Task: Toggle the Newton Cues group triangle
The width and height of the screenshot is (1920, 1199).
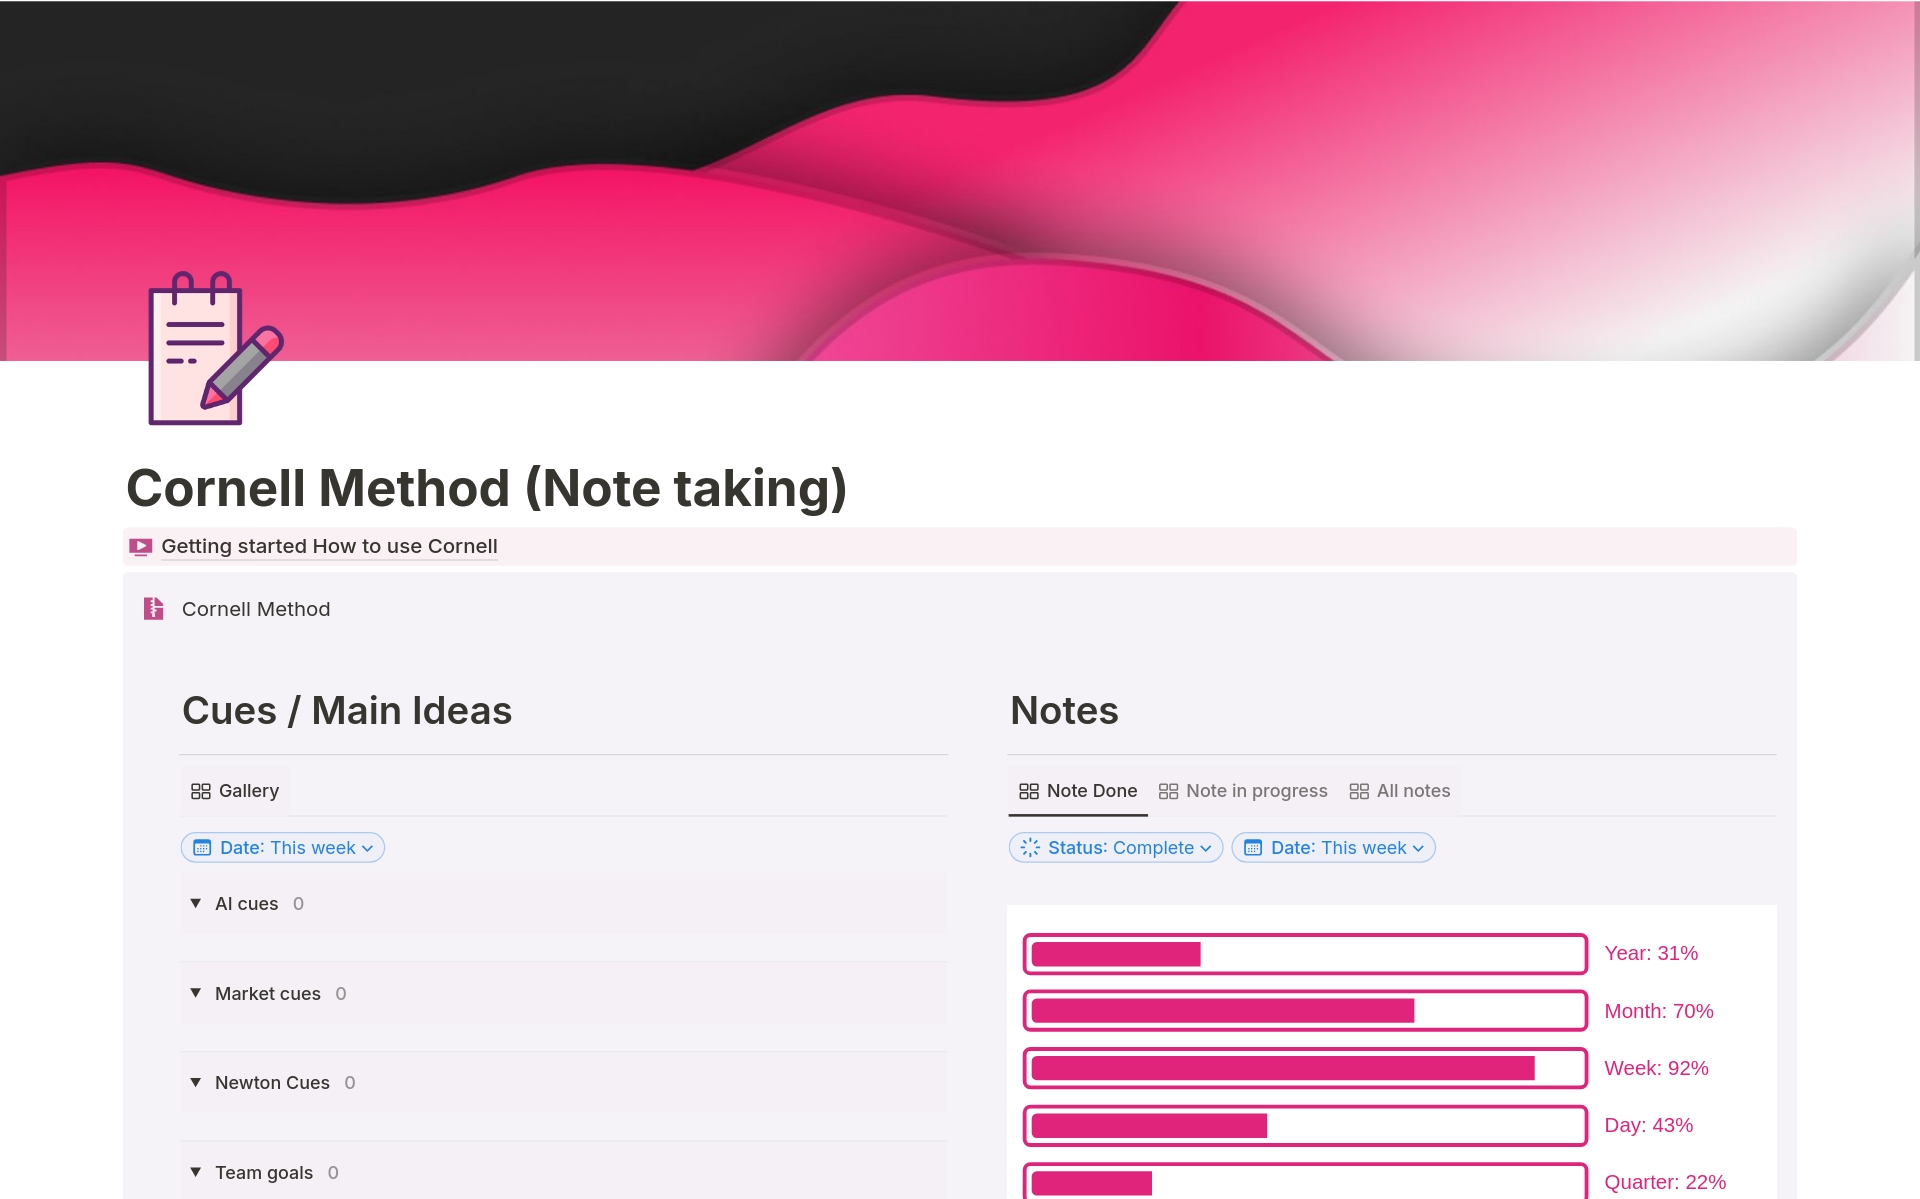Action: click(x=196, y=1082)
